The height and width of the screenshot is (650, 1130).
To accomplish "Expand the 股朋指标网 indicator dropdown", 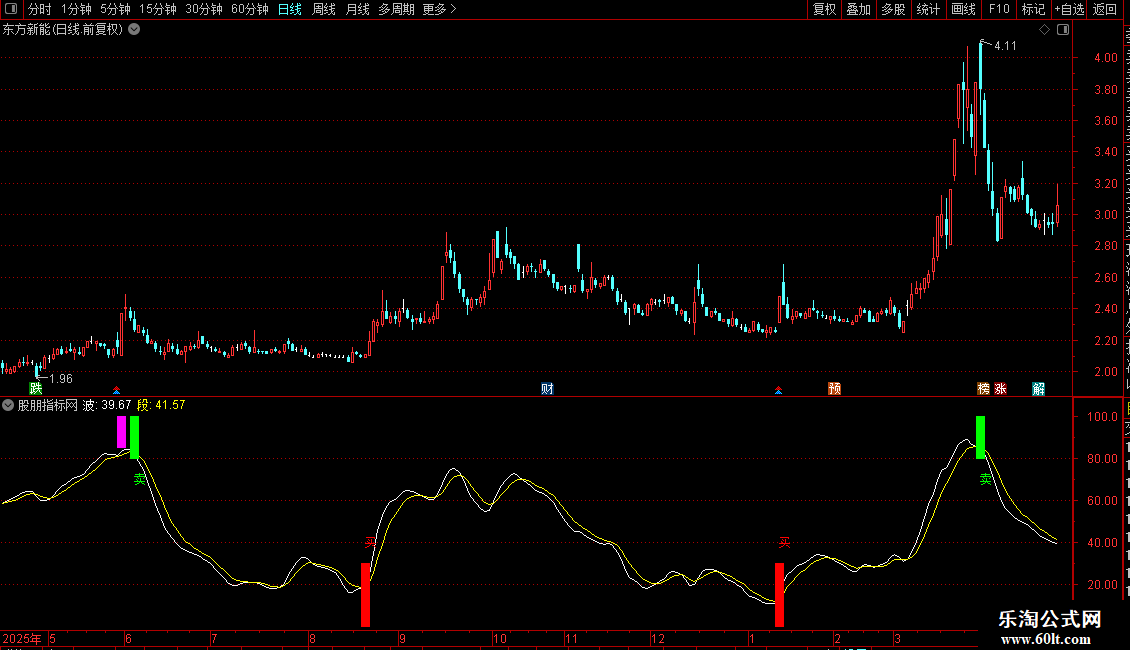I will point(8,406).
